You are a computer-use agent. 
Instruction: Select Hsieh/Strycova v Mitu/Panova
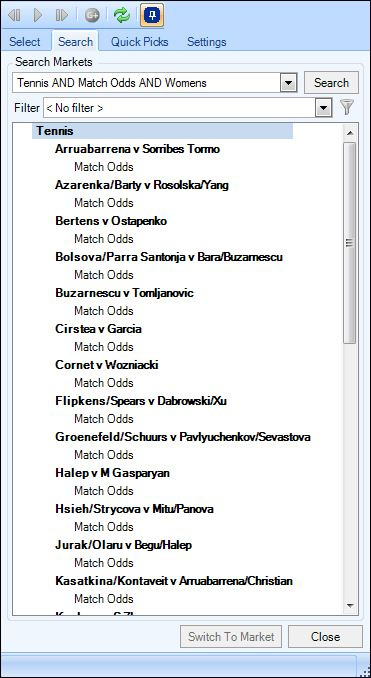[x=134, y=509]
